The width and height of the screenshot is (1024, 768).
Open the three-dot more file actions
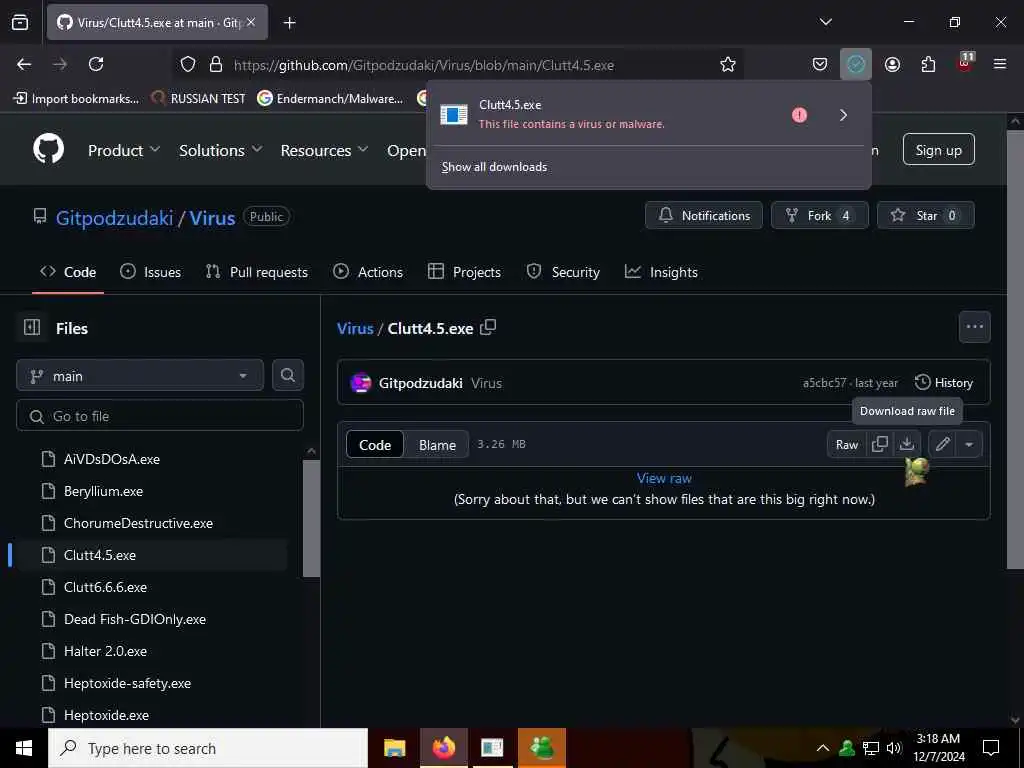[974, 327]
